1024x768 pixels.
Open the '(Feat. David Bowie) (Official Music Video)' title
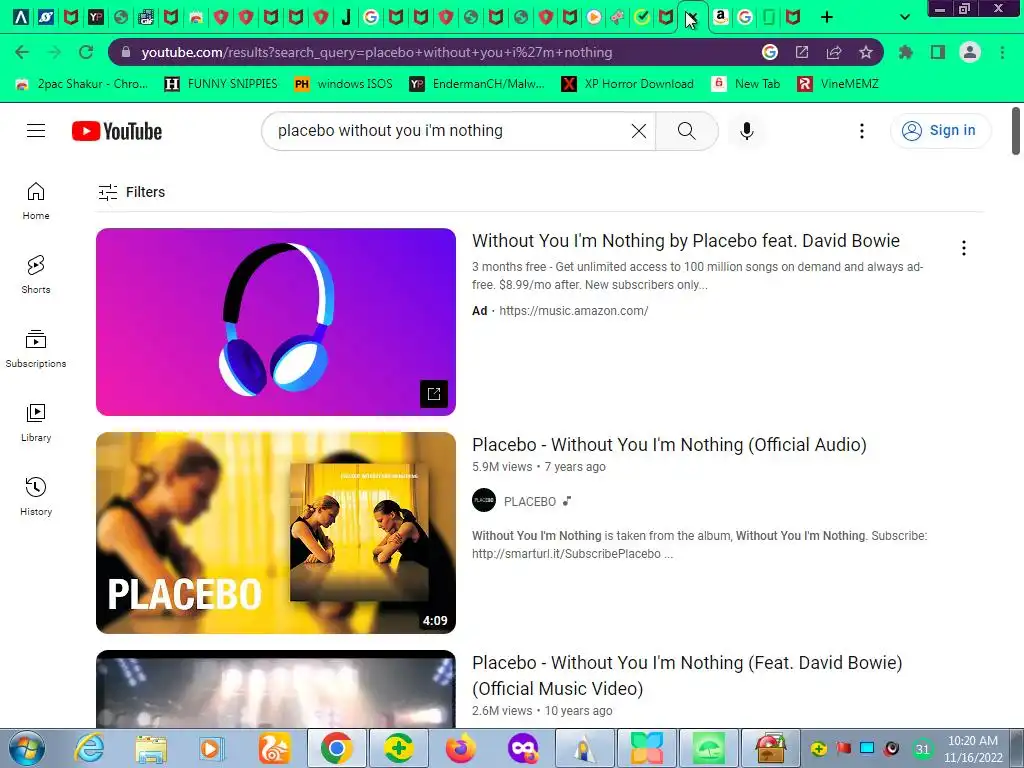(687, 675)
